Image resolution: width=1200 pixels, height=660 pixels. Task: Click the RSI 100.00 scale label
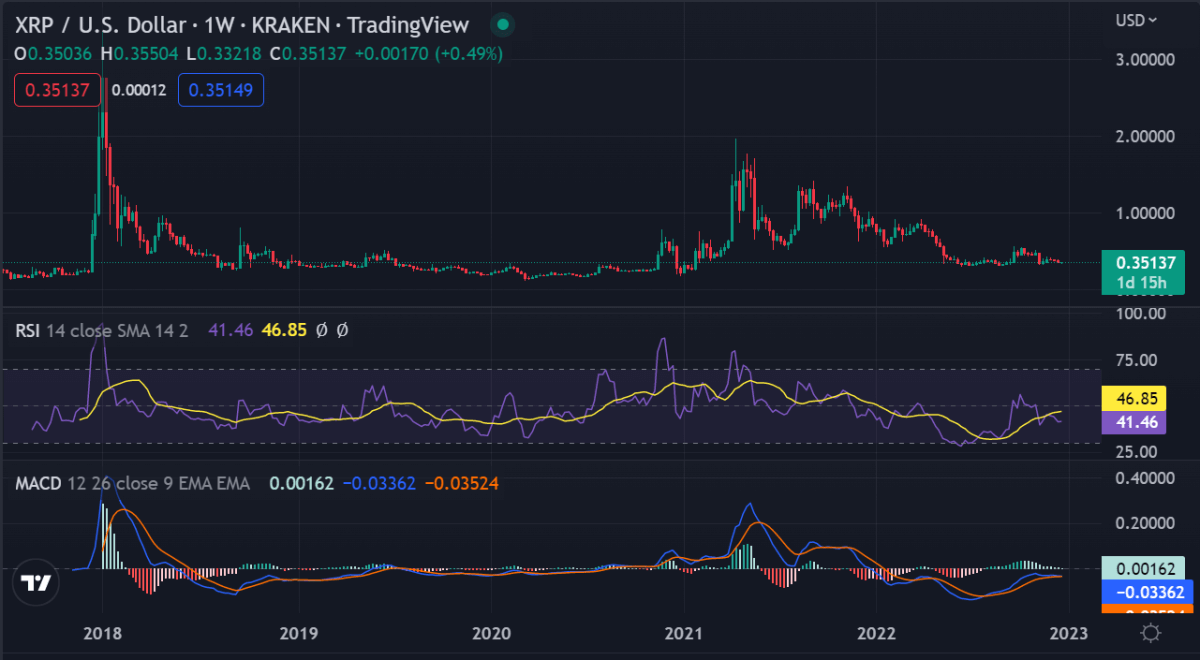click(1143, 315)
